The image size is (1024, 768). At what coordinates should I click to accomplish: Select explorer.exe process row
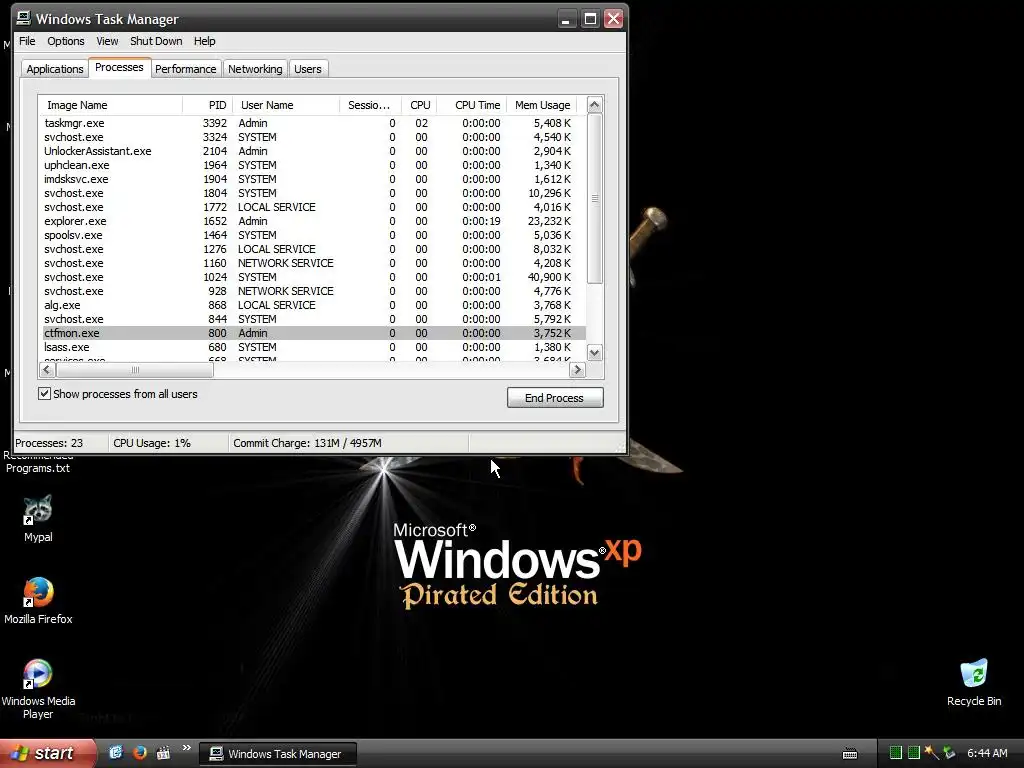point(312,221)
